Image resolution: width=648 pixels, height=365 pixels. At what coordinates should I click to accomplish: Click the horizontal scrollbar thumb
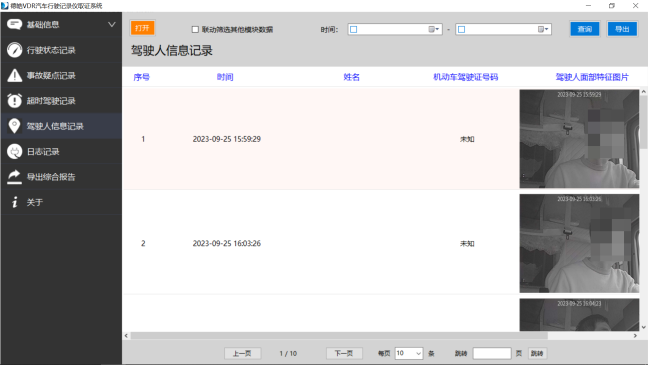pos(339,336)
